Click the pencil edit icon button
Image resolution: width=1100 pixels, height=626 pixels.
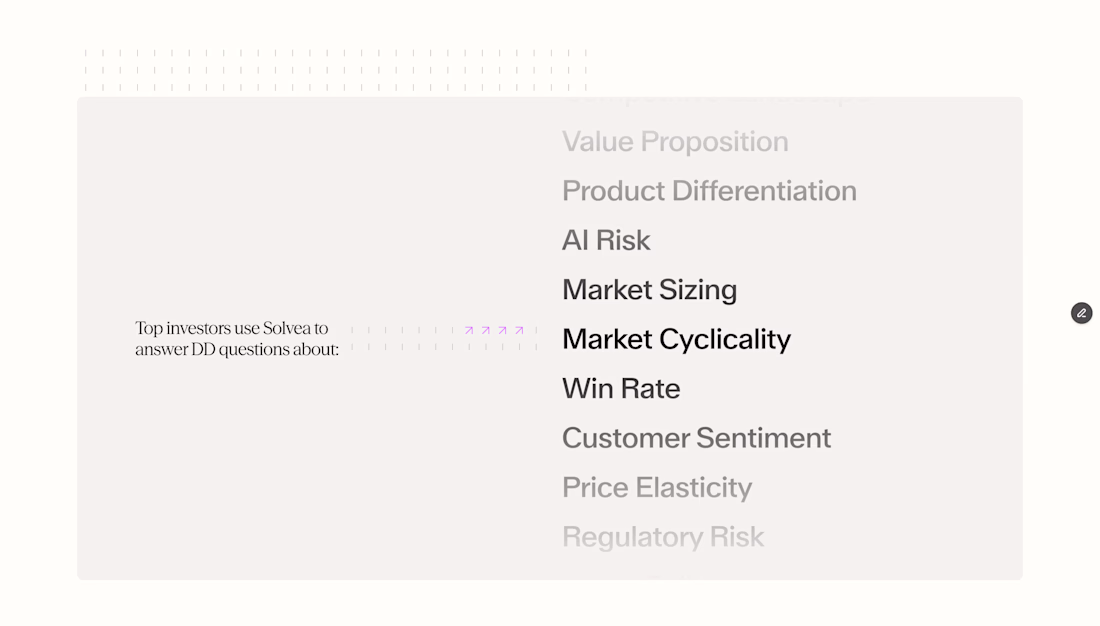[1081, 313]
